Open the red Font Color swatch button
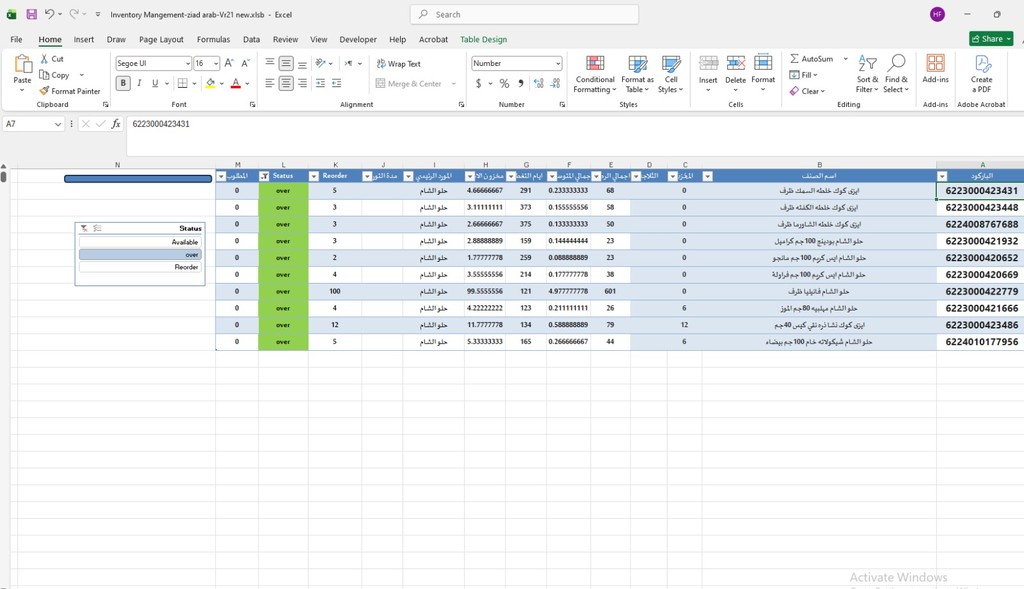The width and height of the screenshot is (1024, 589). (236, 83)
